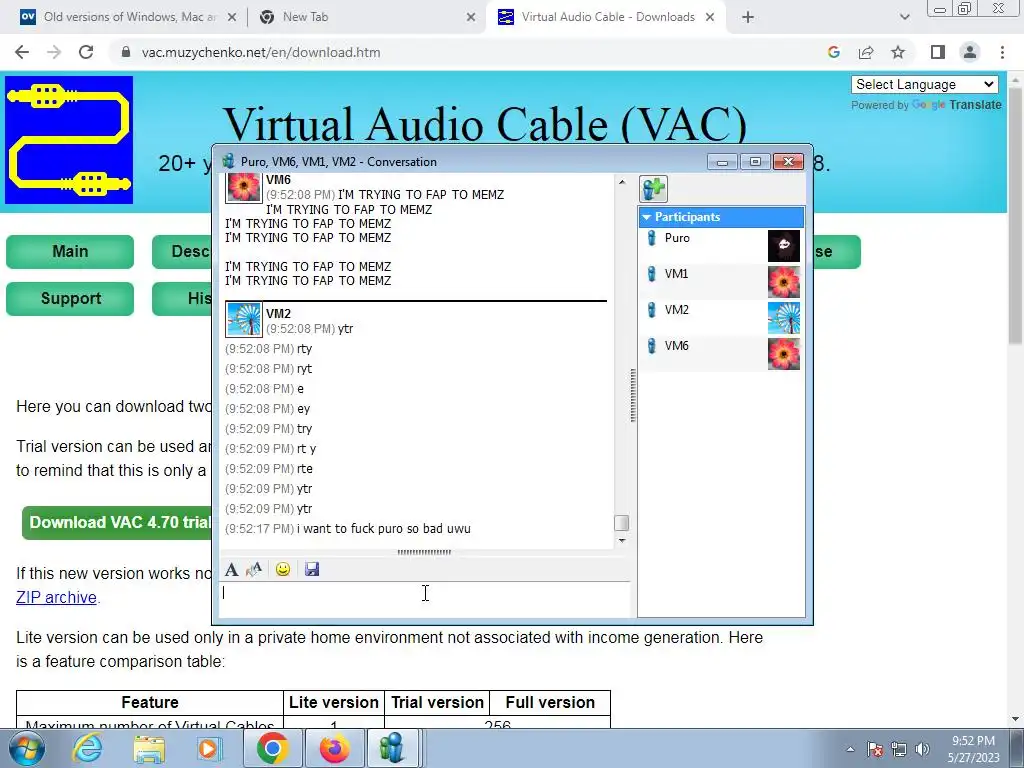Show hidden tray icons arrow
This screenshot has height=768, width=1024.
pyautogui.click(x=850, y=749)
